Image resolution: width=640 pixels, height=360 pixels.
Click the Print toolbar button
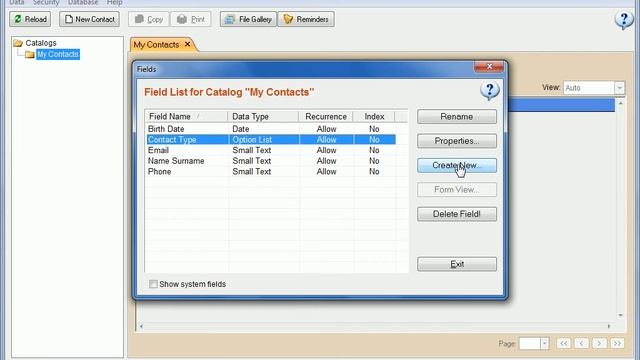[x=191, y=19]
